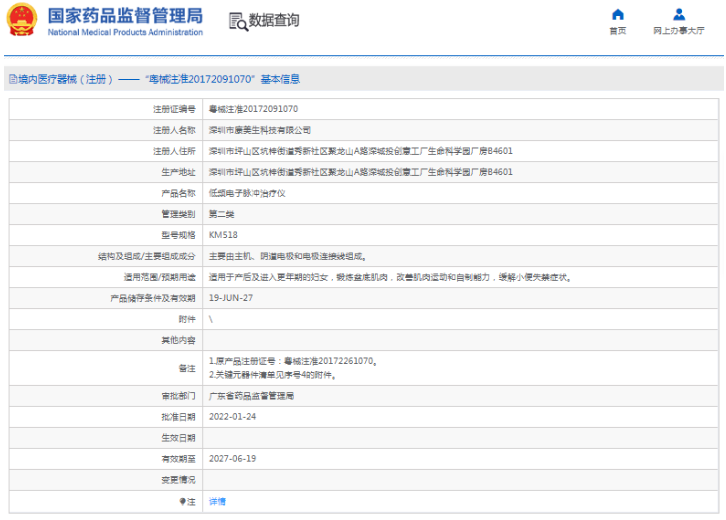Click the national emblem logo
726x520 pixels.
[22, 20]
